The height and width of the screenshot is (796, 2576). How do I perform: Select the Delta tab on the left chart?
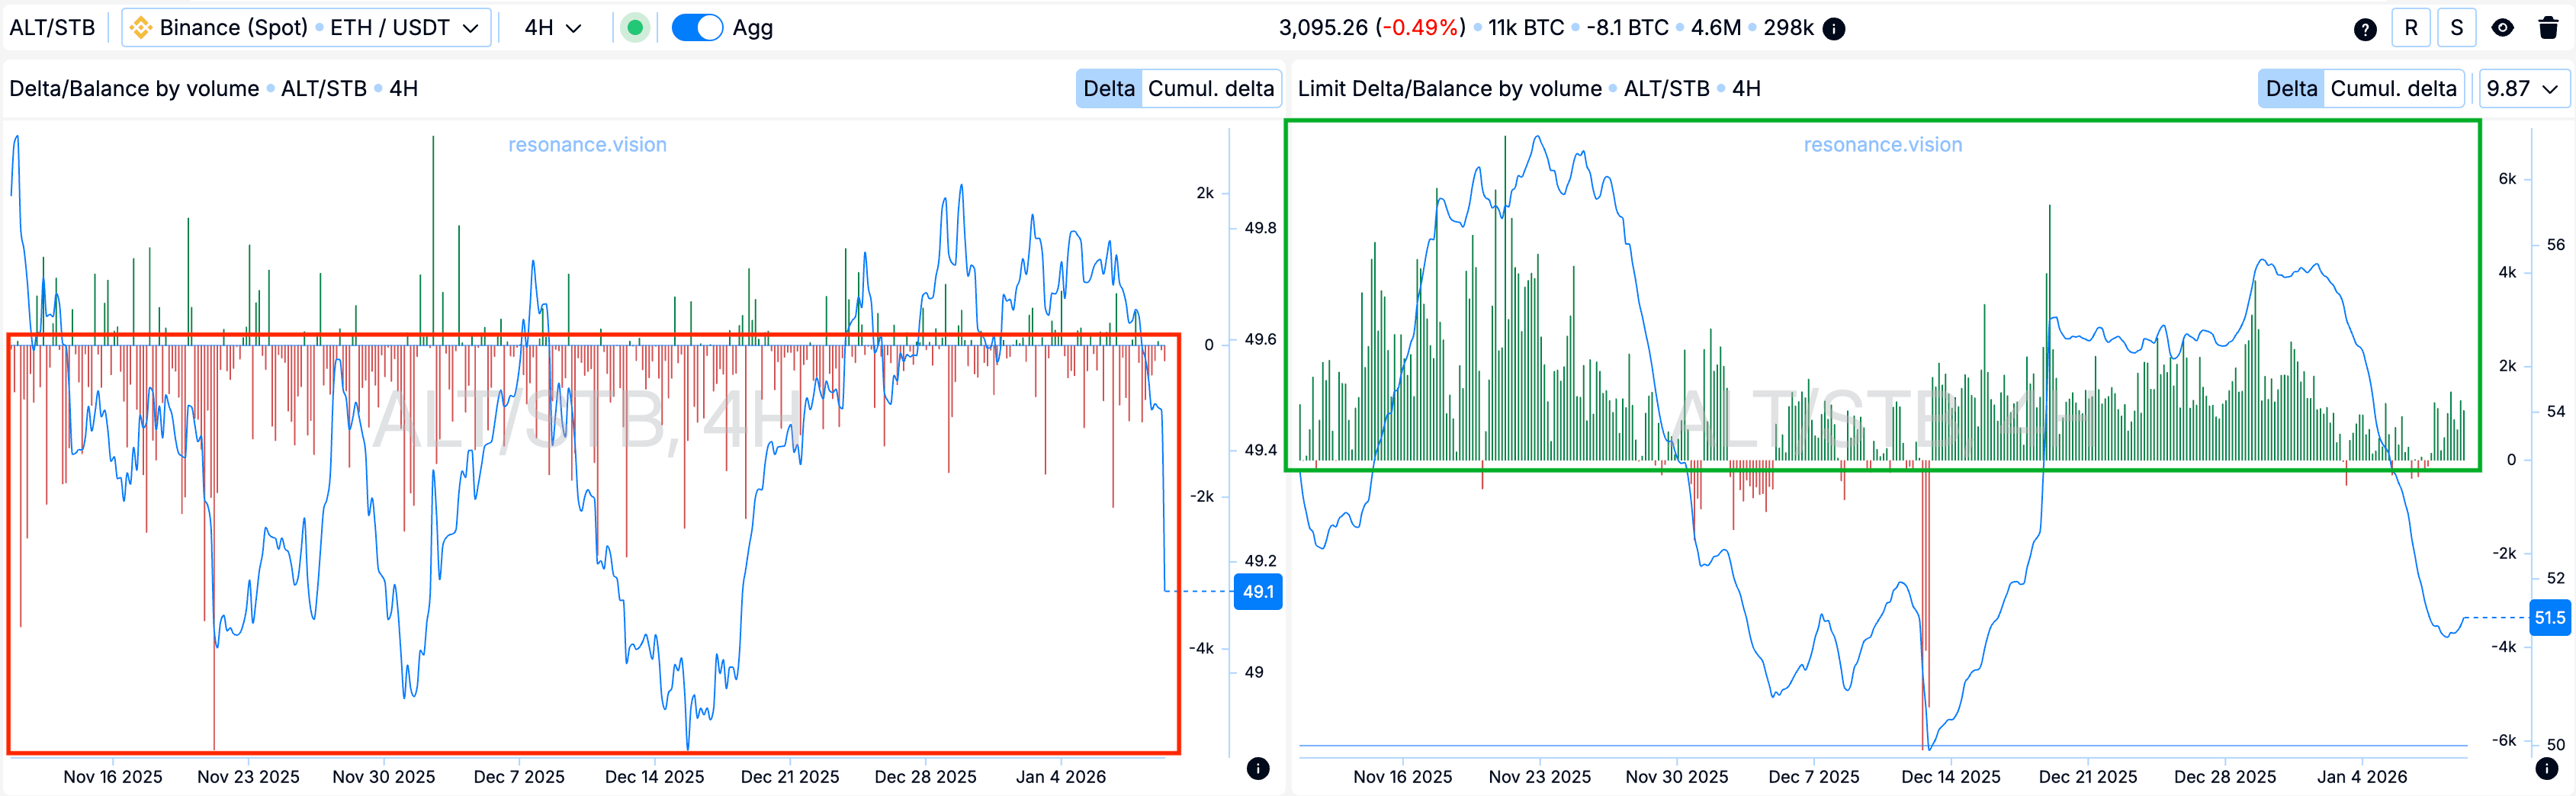point(1108,88)
